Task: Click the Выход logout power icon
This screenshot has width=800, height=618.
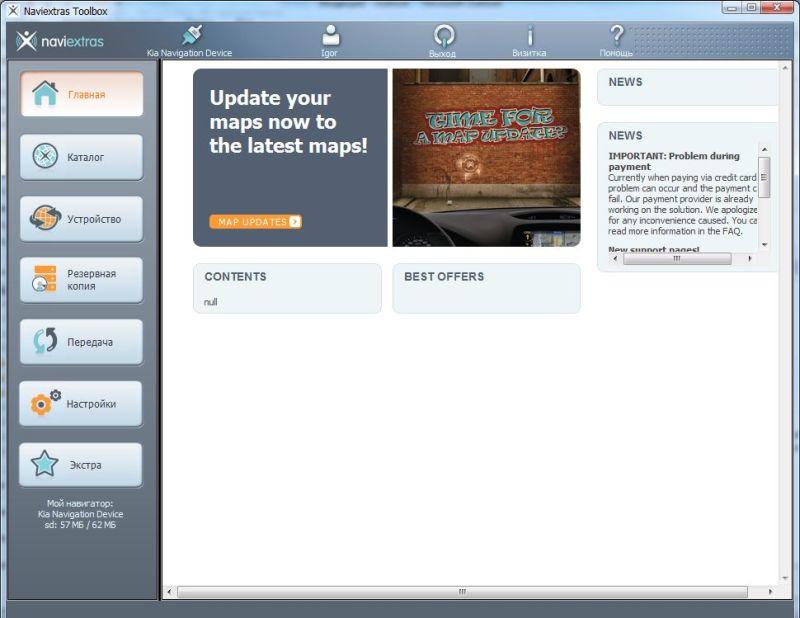Action: click(443, 36)
